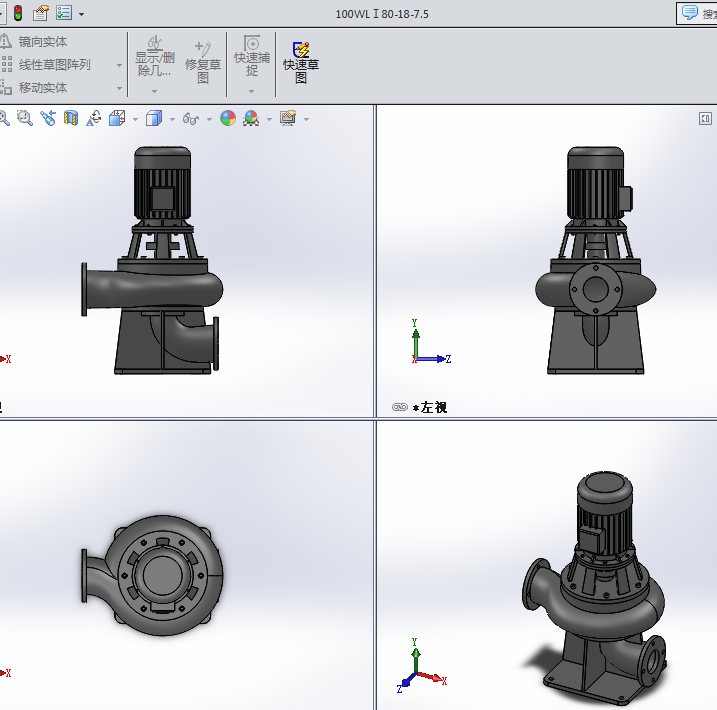717x710 pixels.
Task: Select 线性草图阵列 linear sketch pattern
Action: click(46, 64)
